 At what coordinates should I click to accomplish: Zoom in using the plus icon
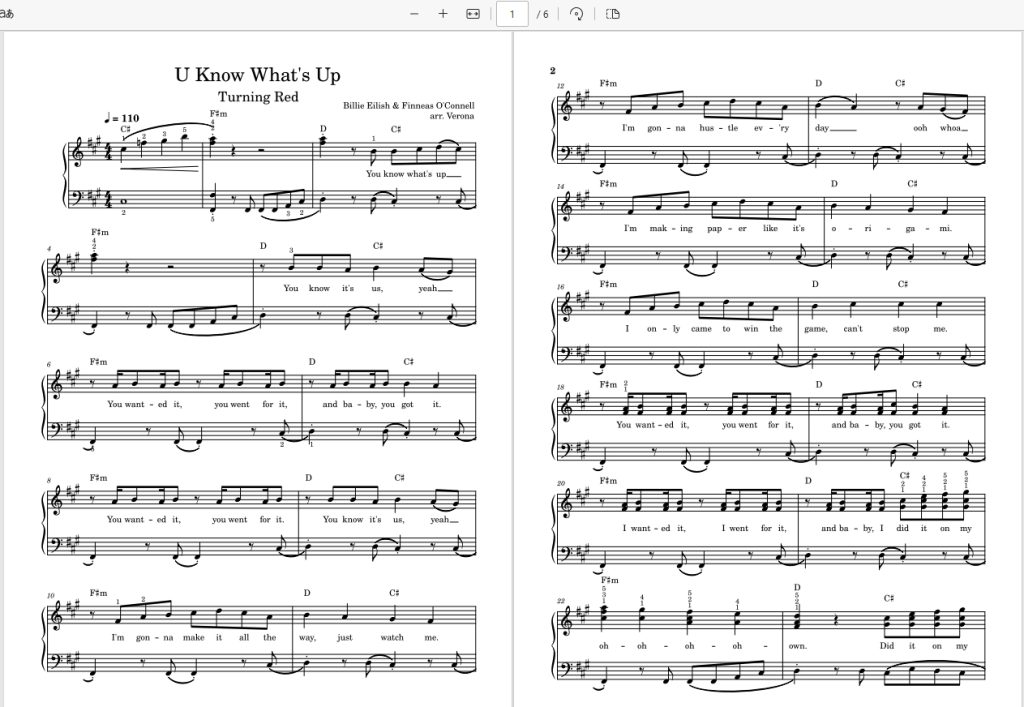pos(443,14)
